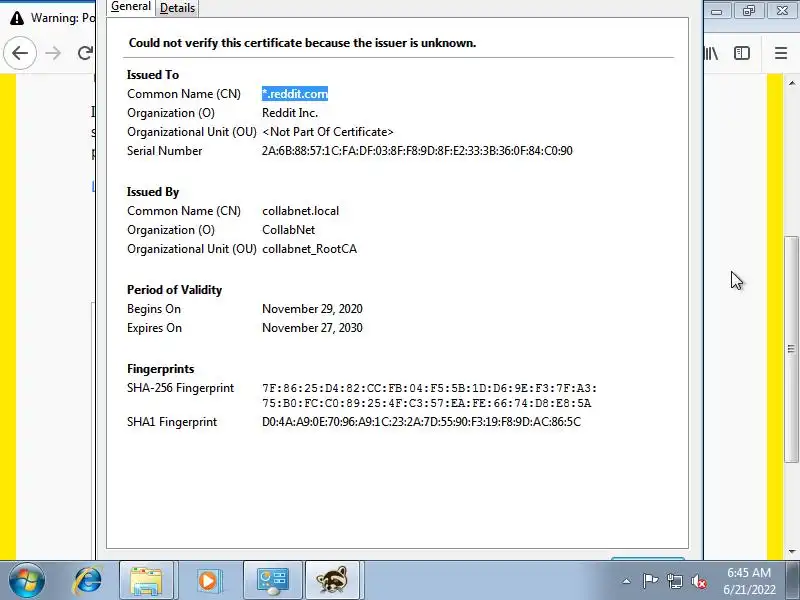Click the collabnet_RootCA value
The width and height of the screenshot is (800, 600).
pos(309,248)
